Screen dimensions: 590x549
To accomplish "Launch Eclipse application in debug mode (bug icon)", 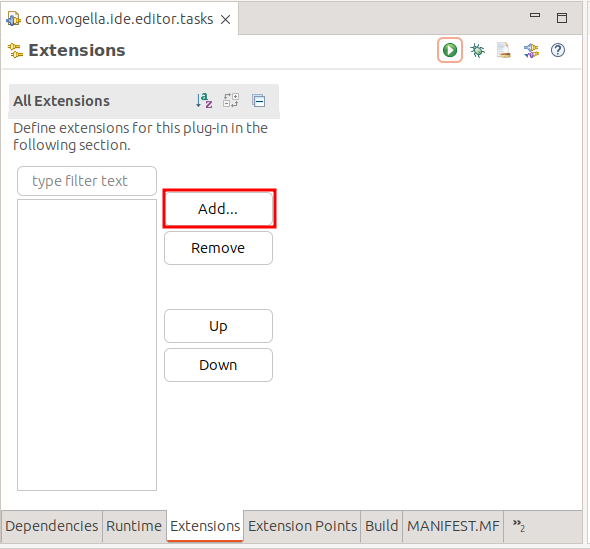I will pos(477,50).
